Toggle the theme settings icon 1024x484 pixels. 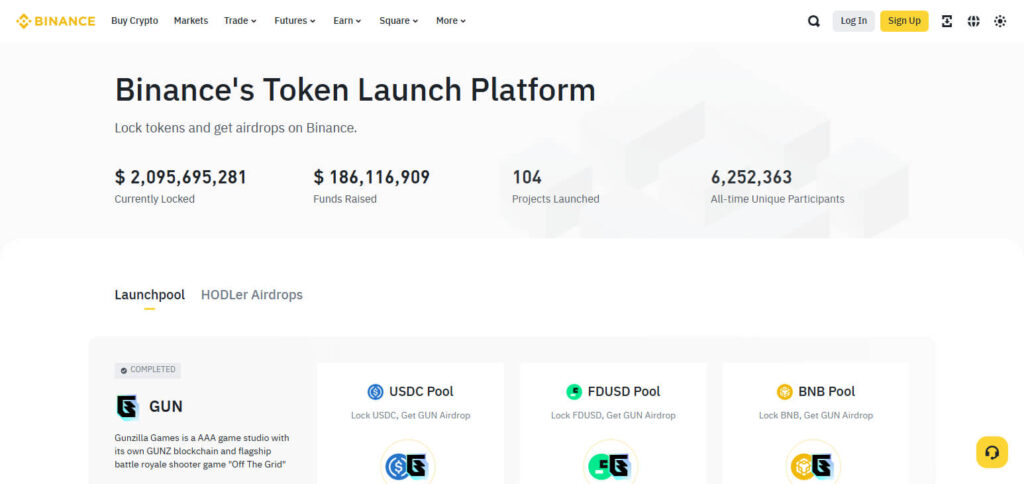pos(1000,21)
